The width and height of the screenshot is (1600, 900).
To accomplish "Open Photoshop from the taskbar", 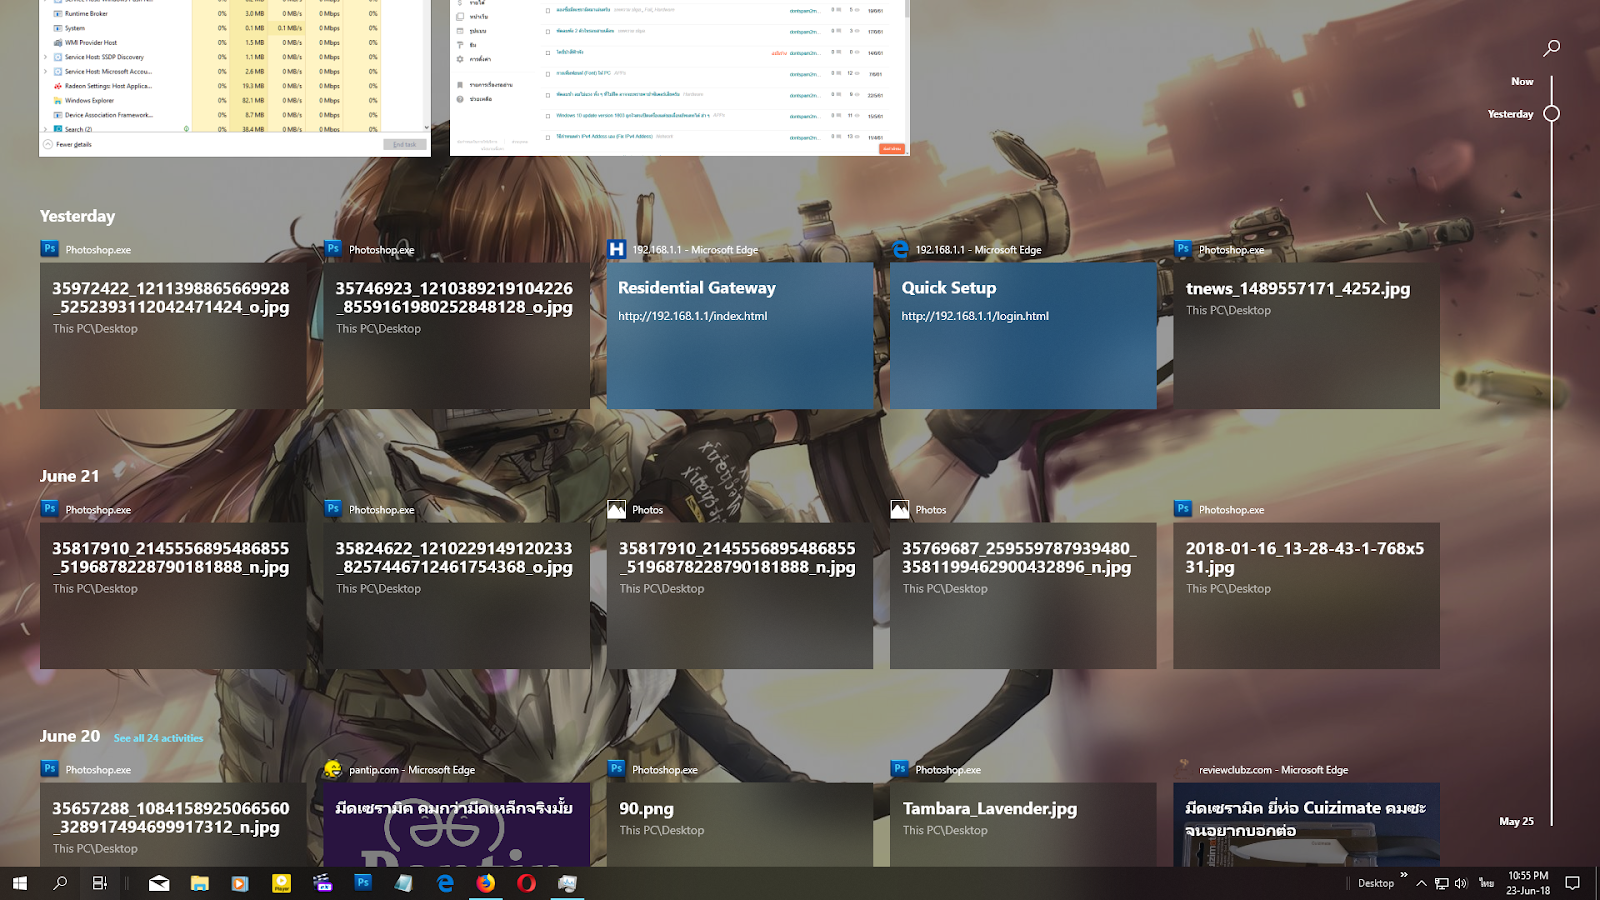I will click(x=363, y=883).
